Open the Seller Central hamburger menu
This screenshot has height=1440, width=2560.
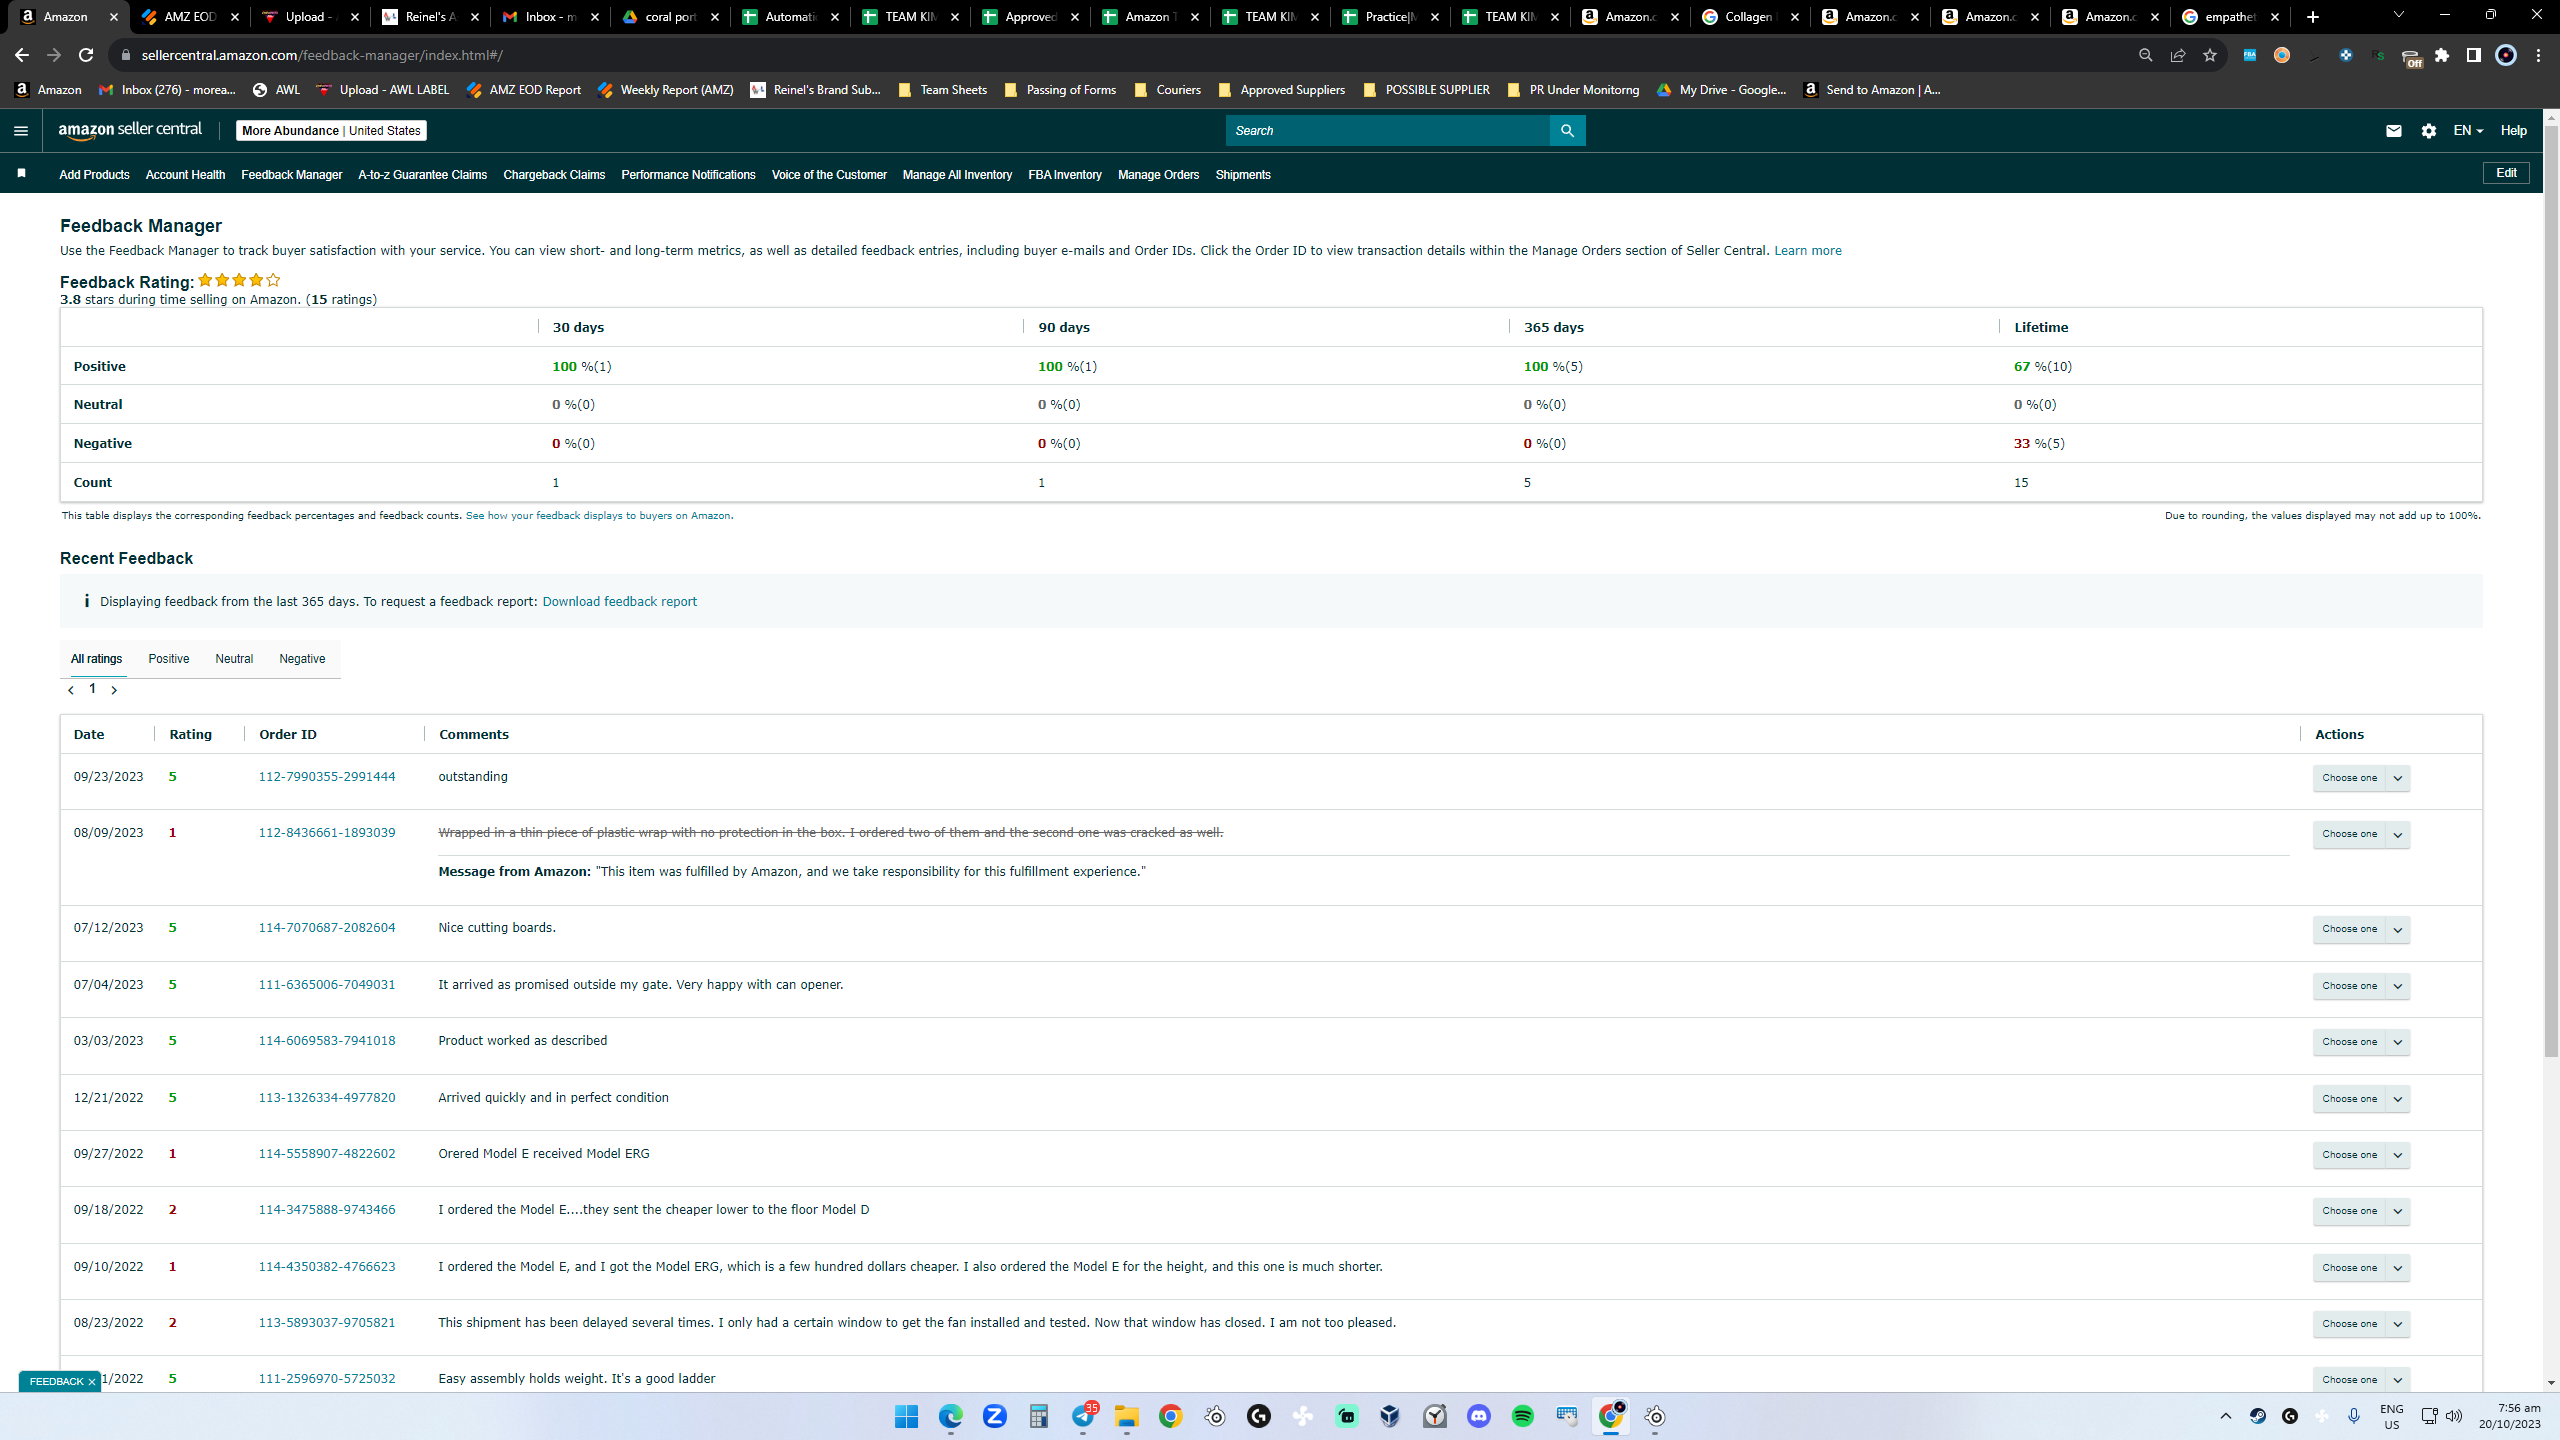(x=21, y=131)
